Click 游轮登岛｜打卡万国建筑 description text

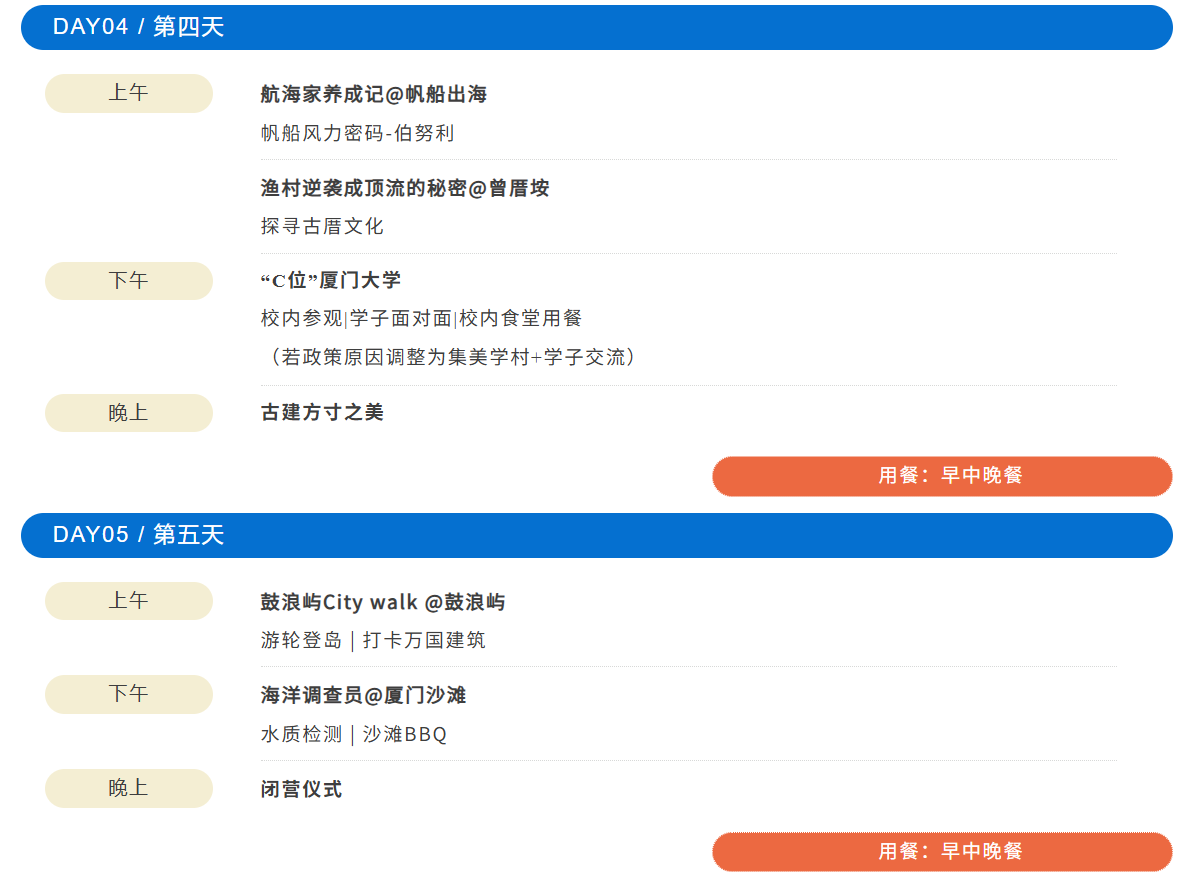(x=373, y=640)
